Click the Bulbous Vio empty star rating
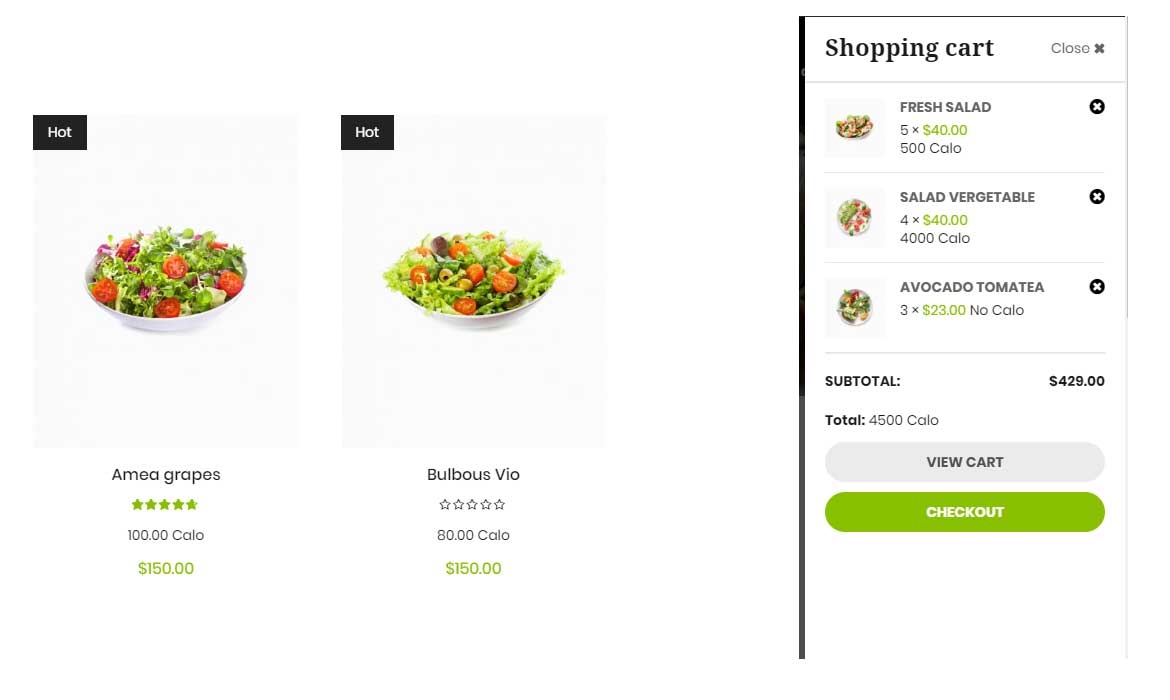Viewport: 1170px width, 700px height. click(x=473, y=505)
